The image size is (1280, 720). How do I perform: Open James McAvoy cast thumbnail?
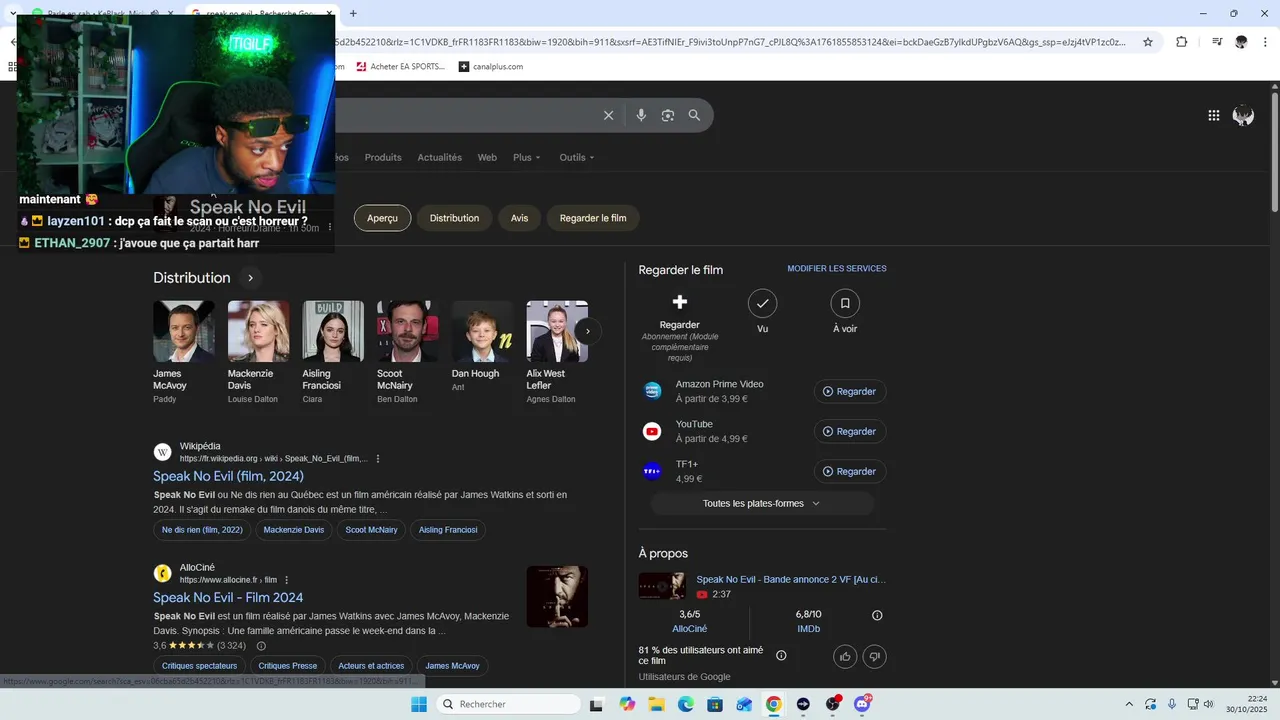click(x=184, y=331)
